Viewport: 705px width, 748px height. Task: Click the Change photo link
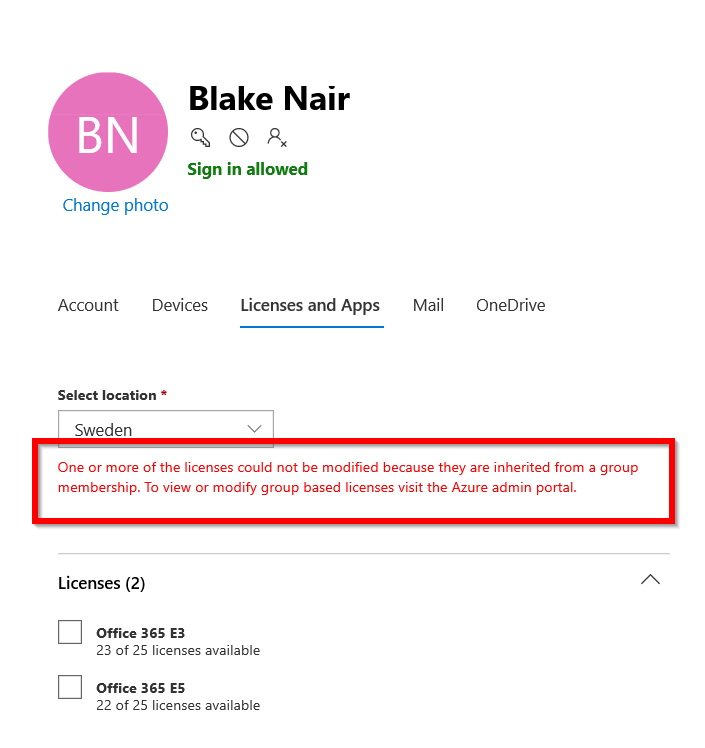coord(115,205)
